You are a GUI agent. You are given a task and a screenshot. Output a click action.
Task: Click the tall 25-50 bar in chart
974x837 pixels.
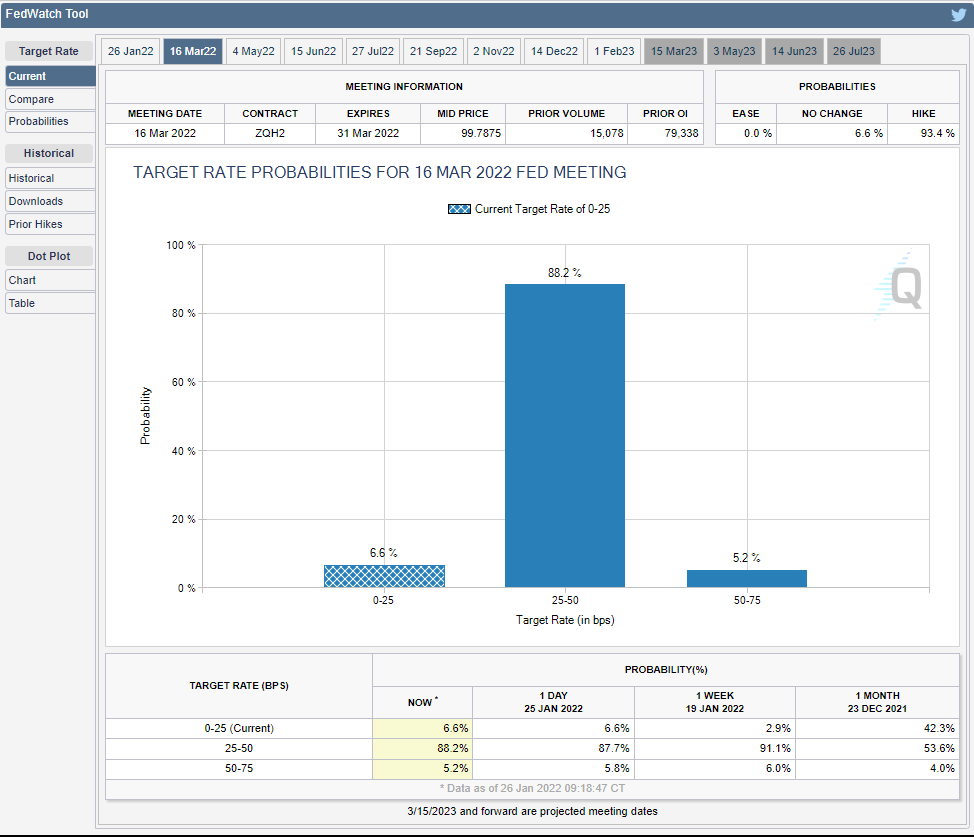click(565, 436)
